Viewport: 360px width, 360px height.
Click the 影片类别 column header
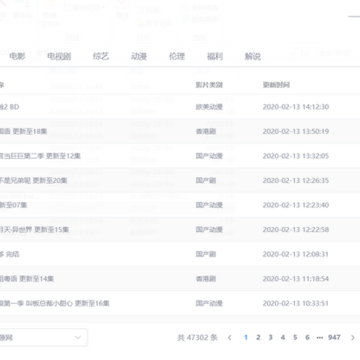click(x=209, y=85)
